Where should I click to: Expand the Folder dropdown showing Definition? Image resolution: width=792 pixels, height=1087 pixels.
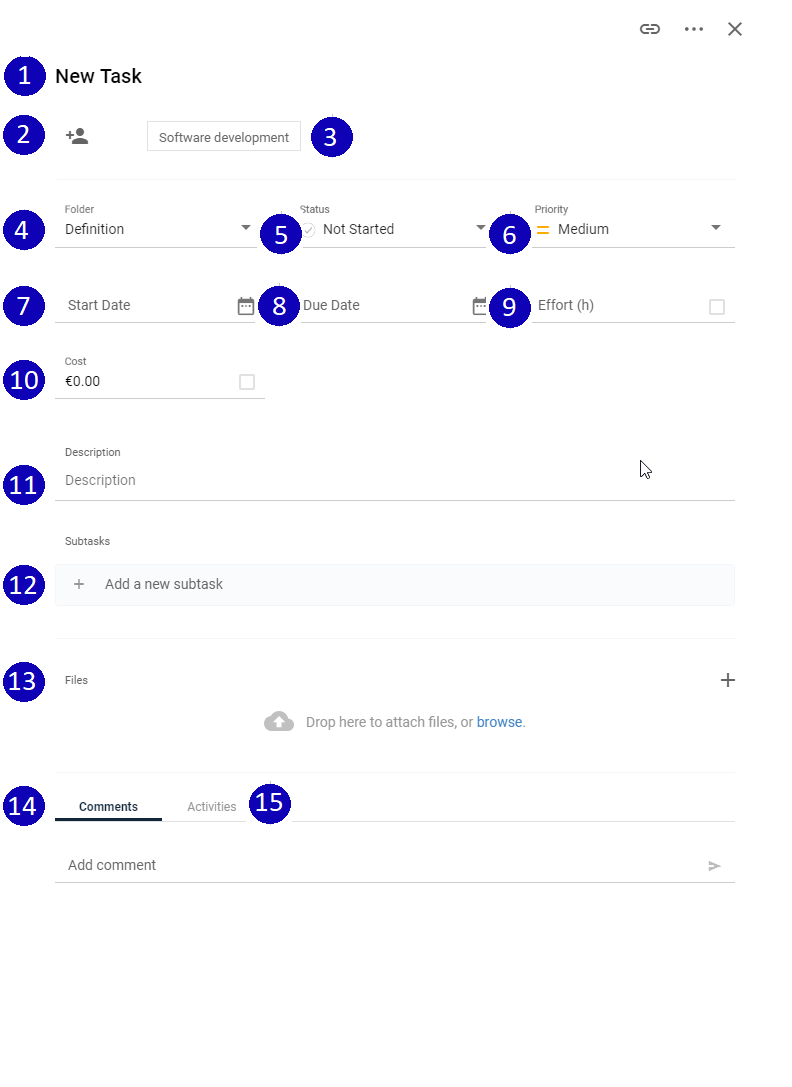pyautogui.click(x=156, y=229)
